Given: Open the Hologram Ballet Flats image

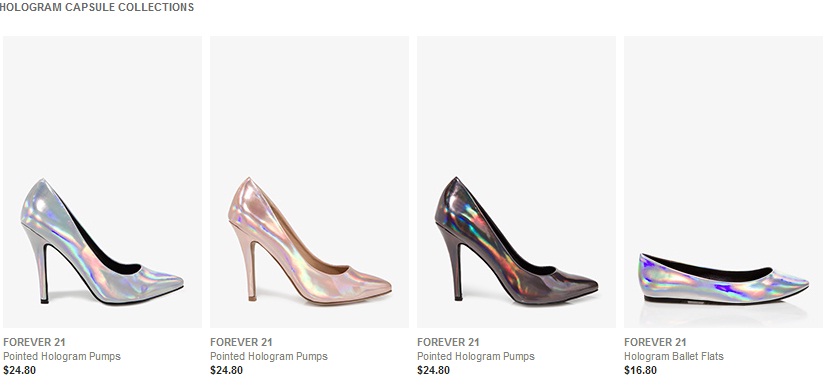Looking at the screenshot, I should pos(723,182).
